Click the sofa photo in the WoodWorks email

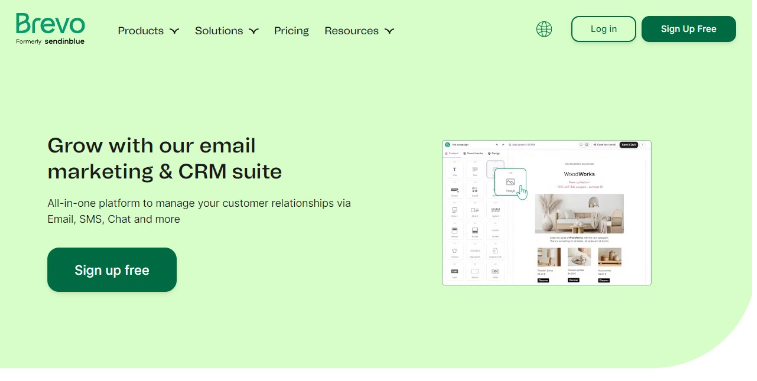579,213
